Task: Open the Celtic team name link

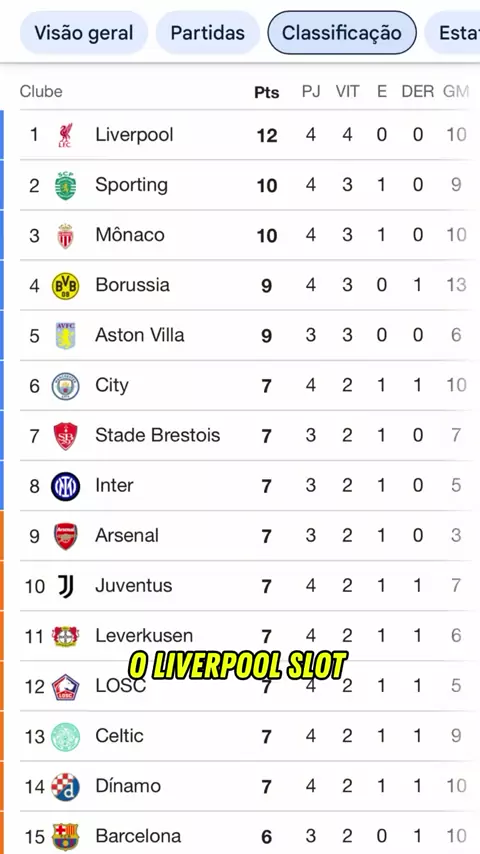Action: click(119, 736)
